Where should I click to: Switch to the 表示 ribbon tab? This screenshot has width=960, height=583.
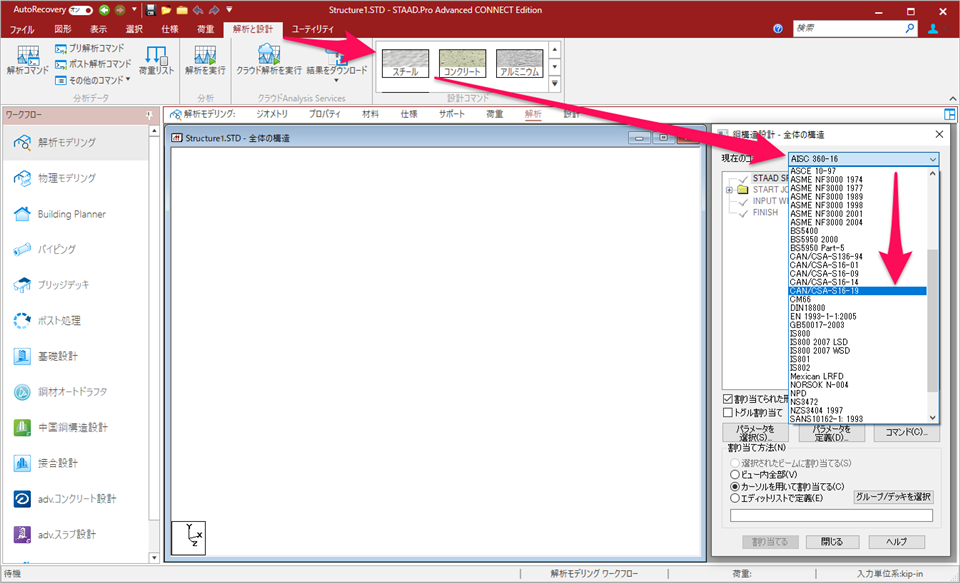coord(98,29)
